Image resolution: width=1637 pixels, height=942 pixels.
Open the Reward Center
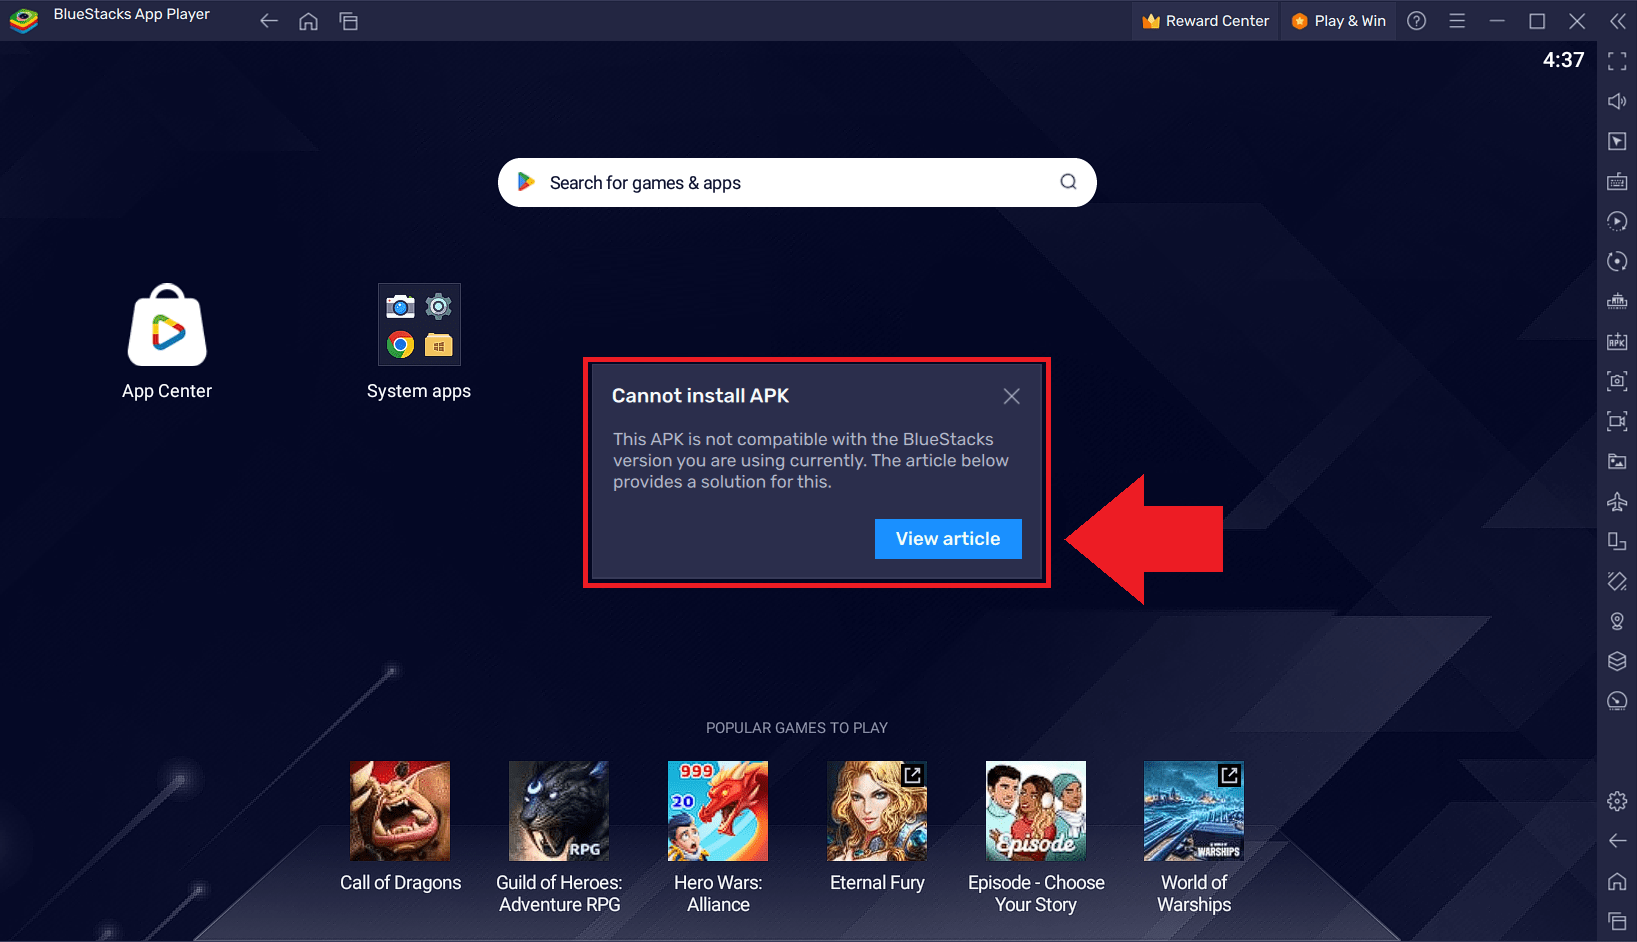(1204, 20)
